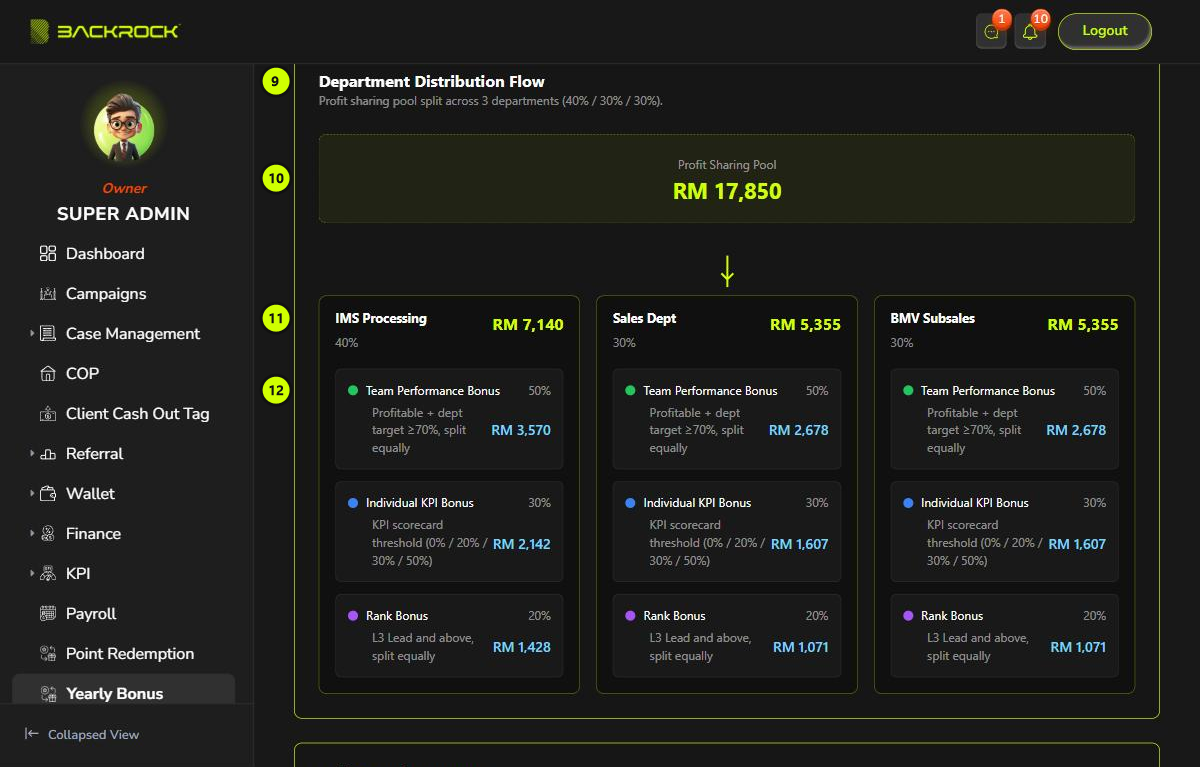Image resolution: width=1200 pixels, height=767 pixels.
Task: Select the BMV Subsales card title
Action: point(933,318)
